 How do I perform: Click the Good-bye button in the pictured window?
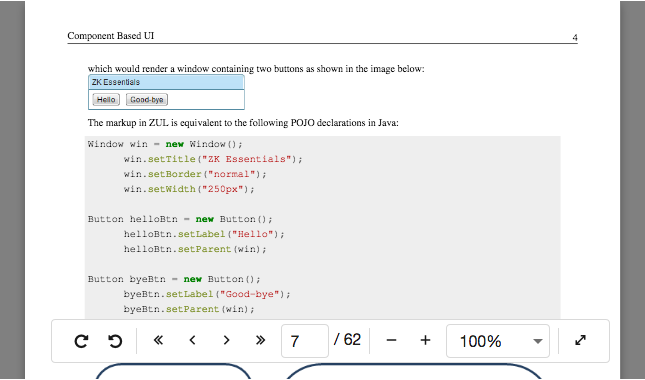point(147,100)
